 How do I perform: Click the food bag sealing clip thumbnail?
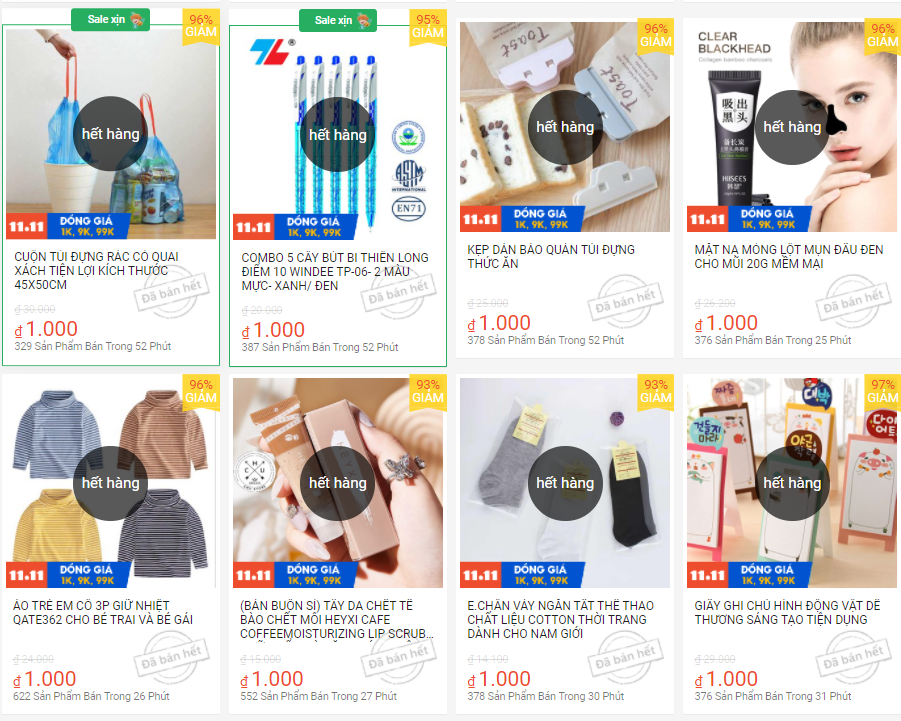tap(565, 127)
